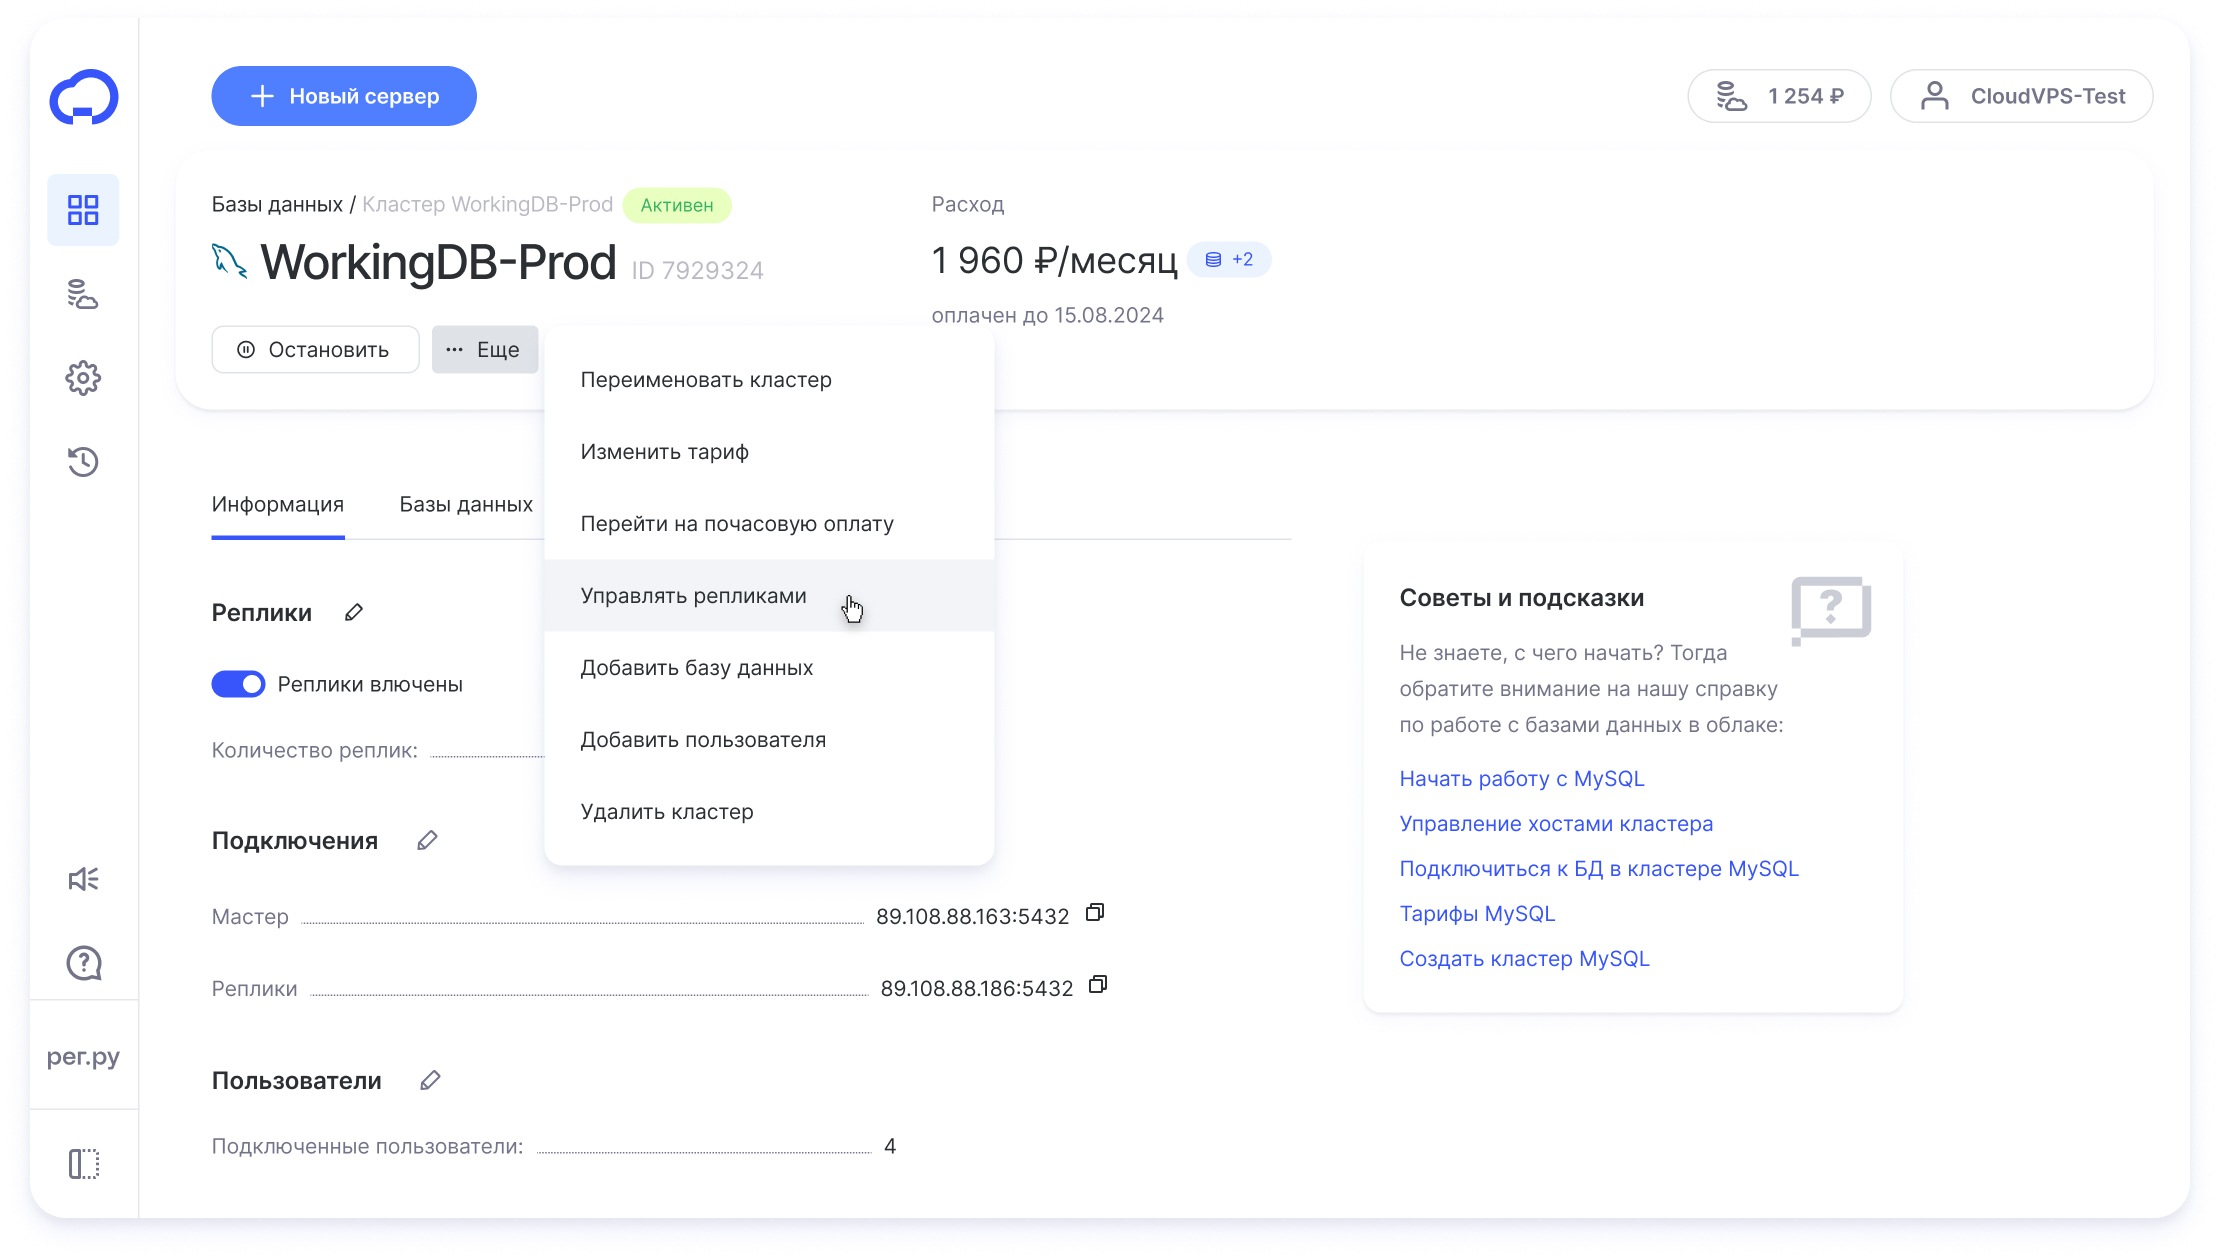This screenshot has width=2220, height=1260.
Task: Click the dashboard grid icon in sidebar
Action: click(x=82, y=209)
